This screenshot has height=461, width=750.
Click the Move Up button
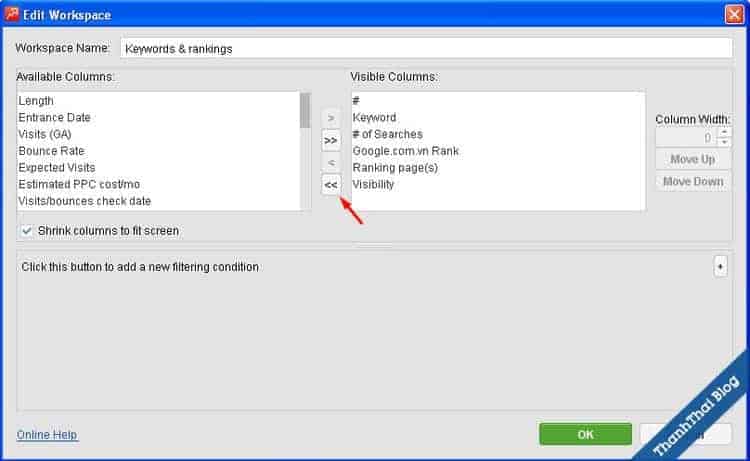coord(692,160)
